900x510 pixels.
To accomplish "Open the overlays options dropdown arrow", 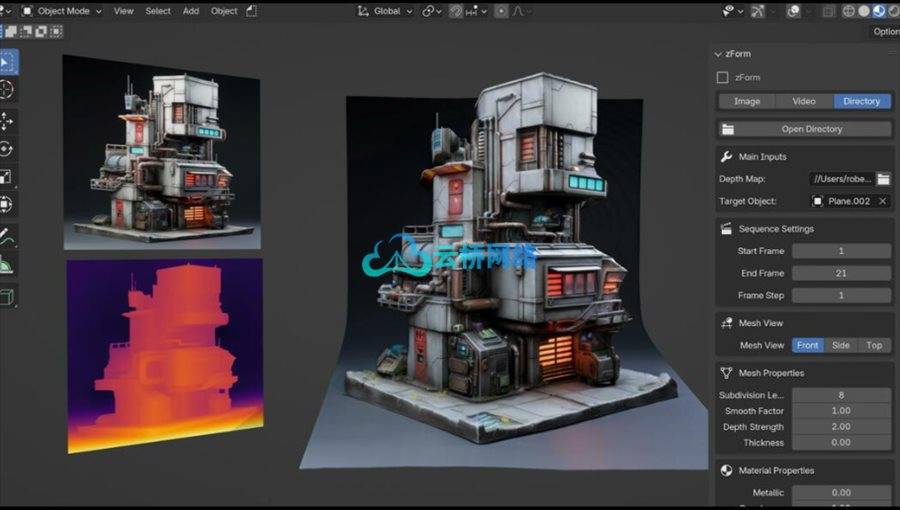I will point(808,11).
